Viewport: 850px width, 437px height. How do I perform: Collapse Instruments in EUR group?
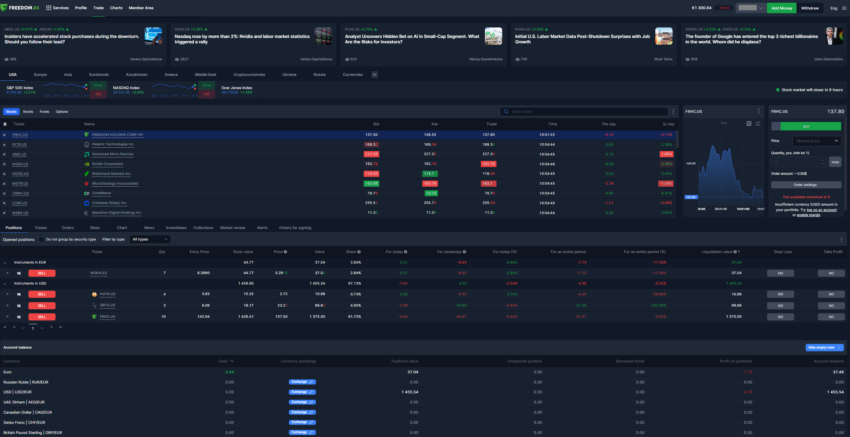[5, 262]
